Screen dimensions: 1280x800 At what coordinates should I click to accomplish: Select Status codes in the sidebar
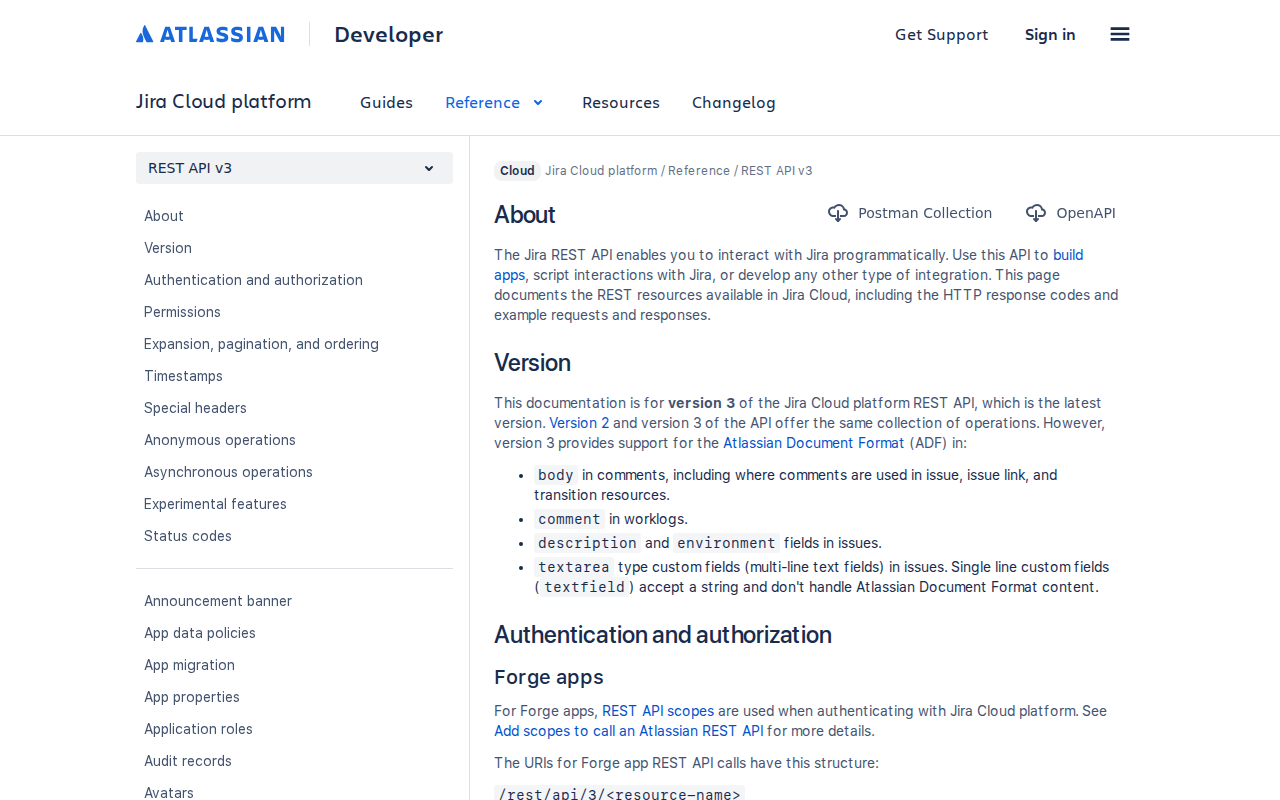(x=188, y=536)
